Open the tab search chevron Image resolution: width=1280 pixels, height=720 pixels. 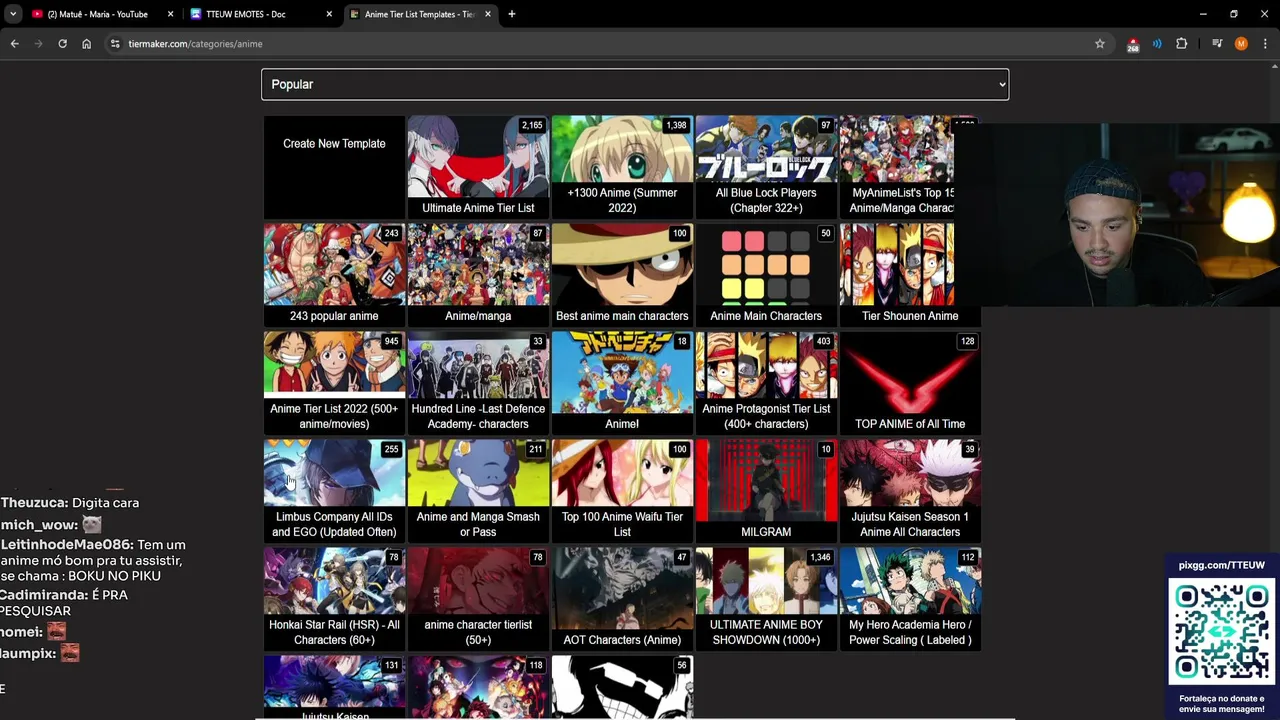(x=12, y=14)
